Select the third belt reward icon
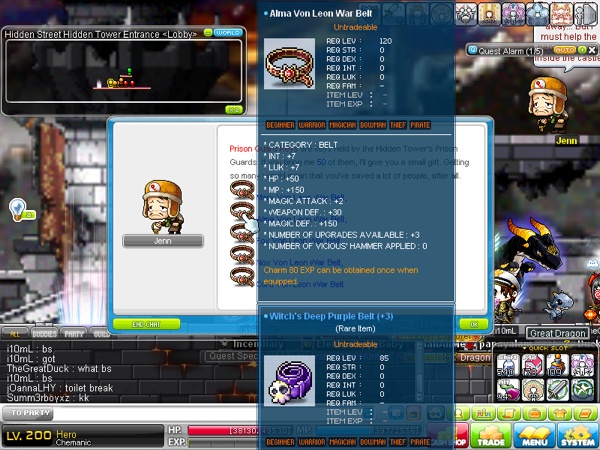The width and height of the screenshot is (600, 450). [242, 234]
